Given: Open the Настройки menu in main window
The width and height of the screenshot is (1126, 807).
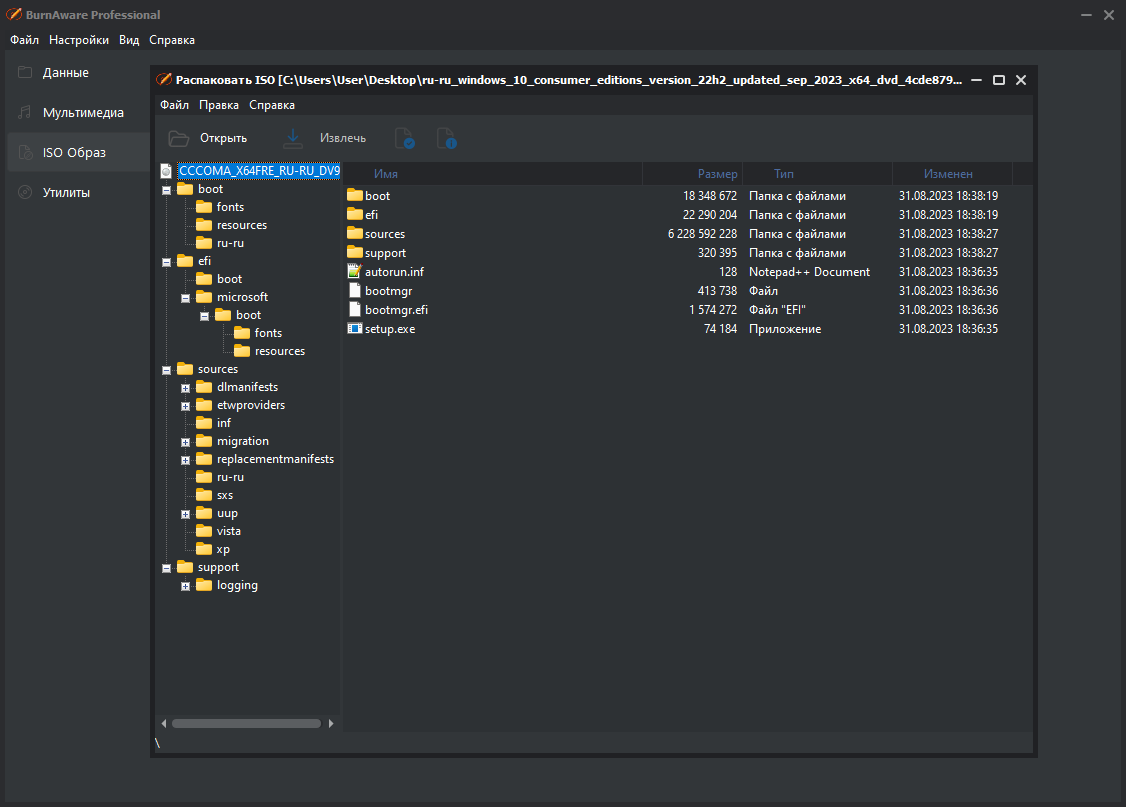Looking at the screenshot, I should 79,40.
